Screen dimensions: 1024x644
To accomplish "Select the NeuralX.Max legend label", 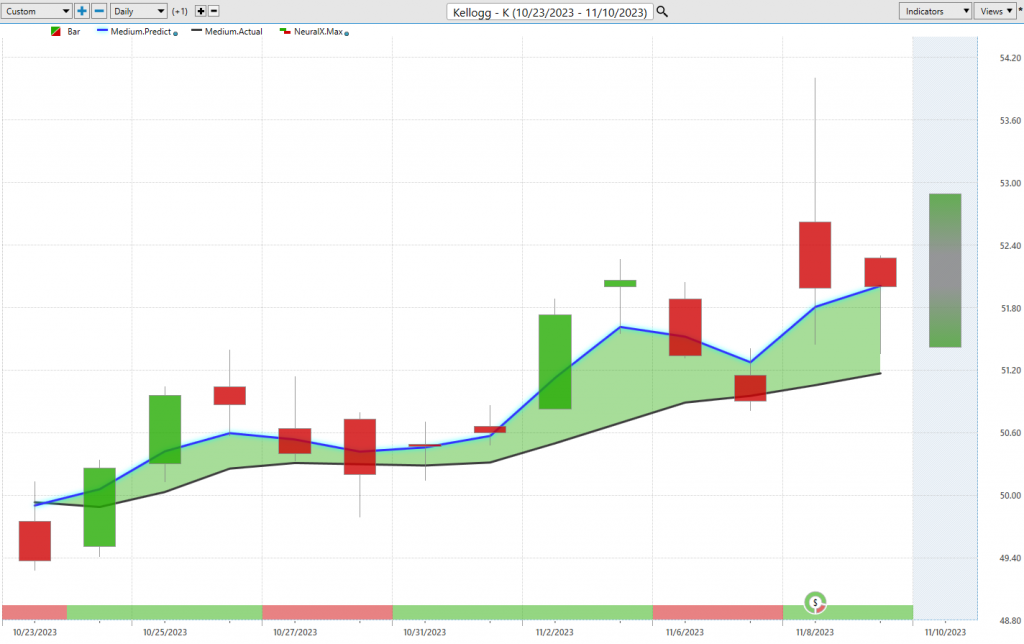I will coord(318,31).
